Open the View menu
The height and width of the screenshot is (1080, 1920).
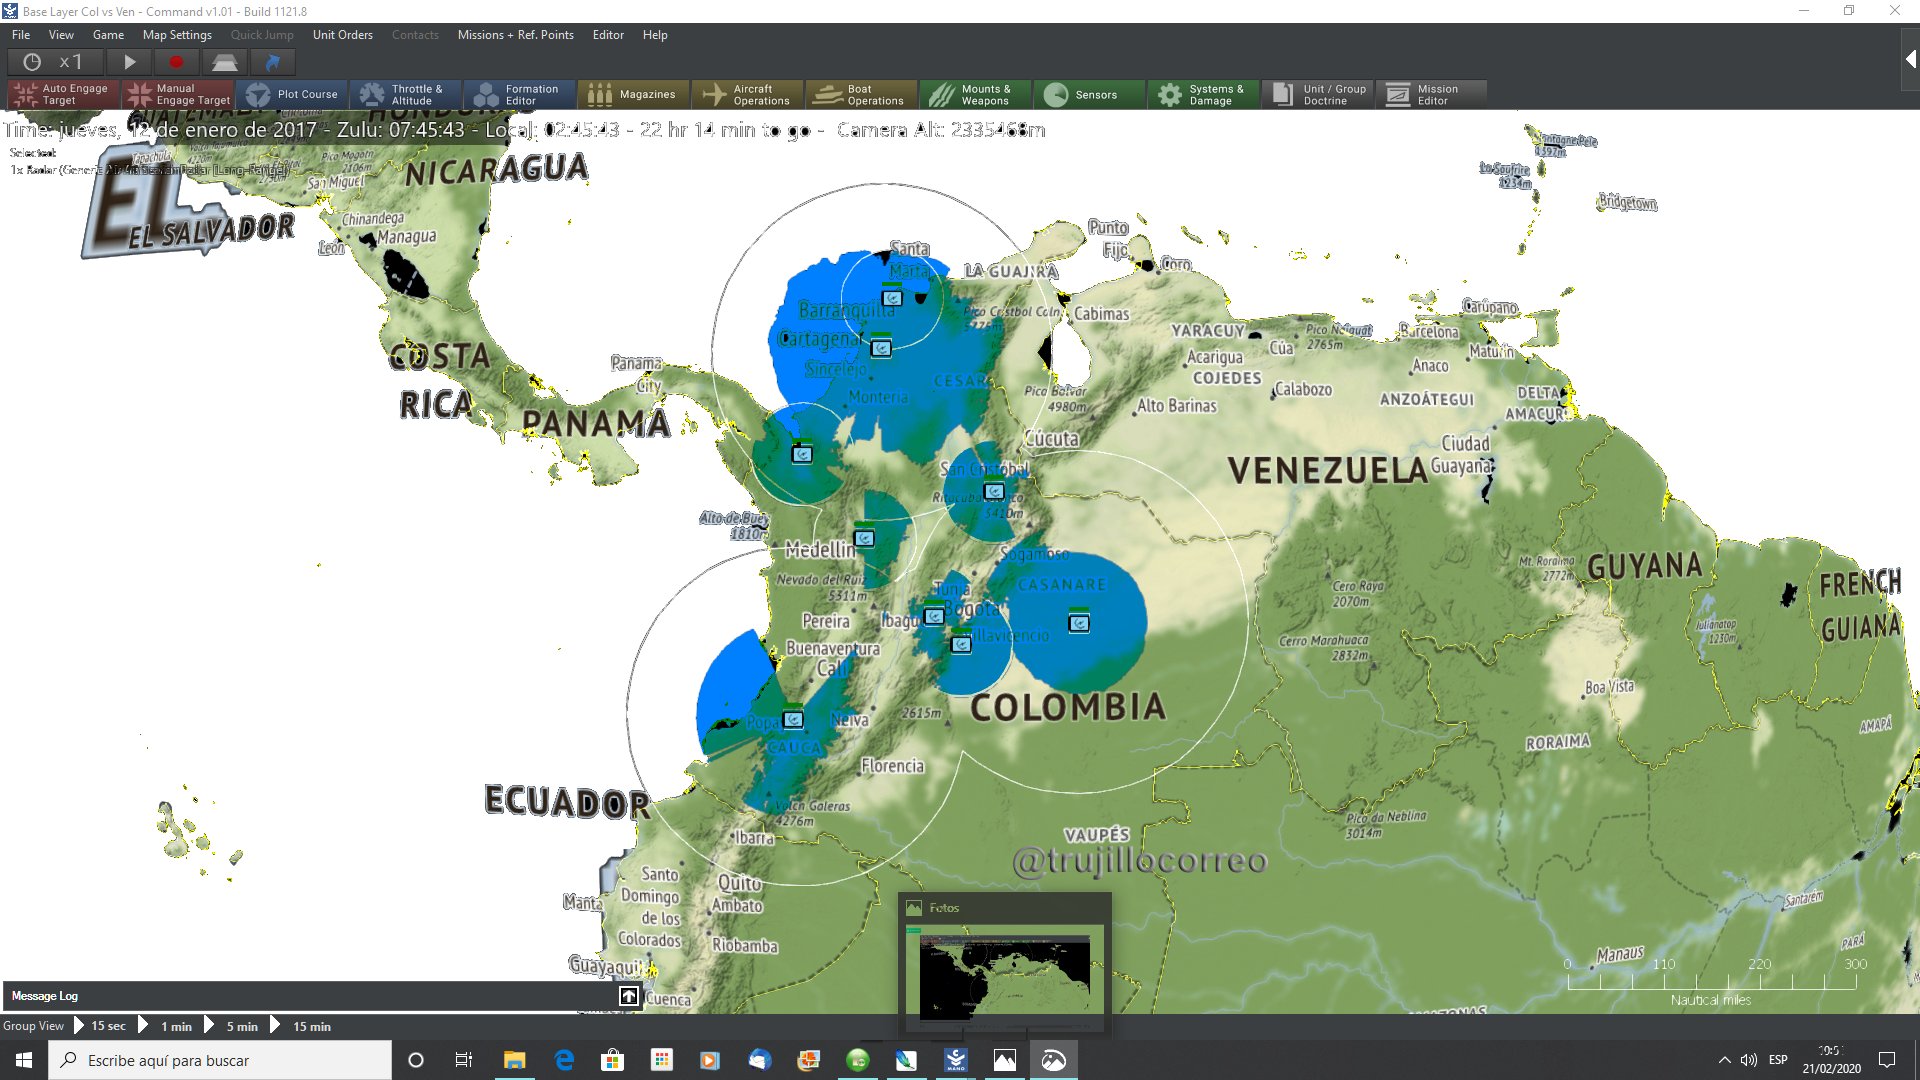pyautogui.click(x=61, y=34)
